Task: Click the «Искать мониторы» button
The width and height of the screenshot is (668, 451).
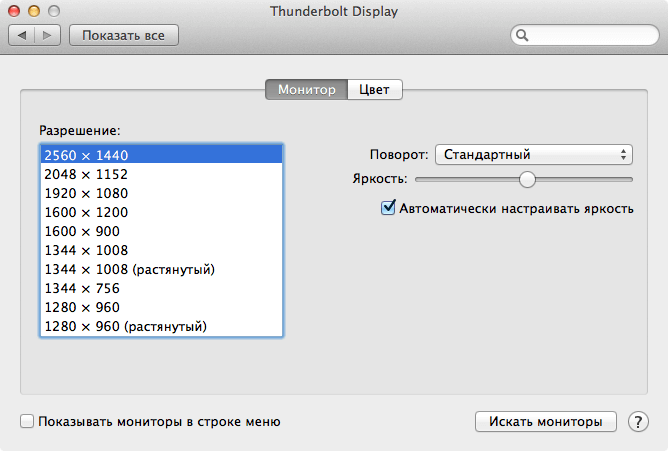Action: coord(546,422)
